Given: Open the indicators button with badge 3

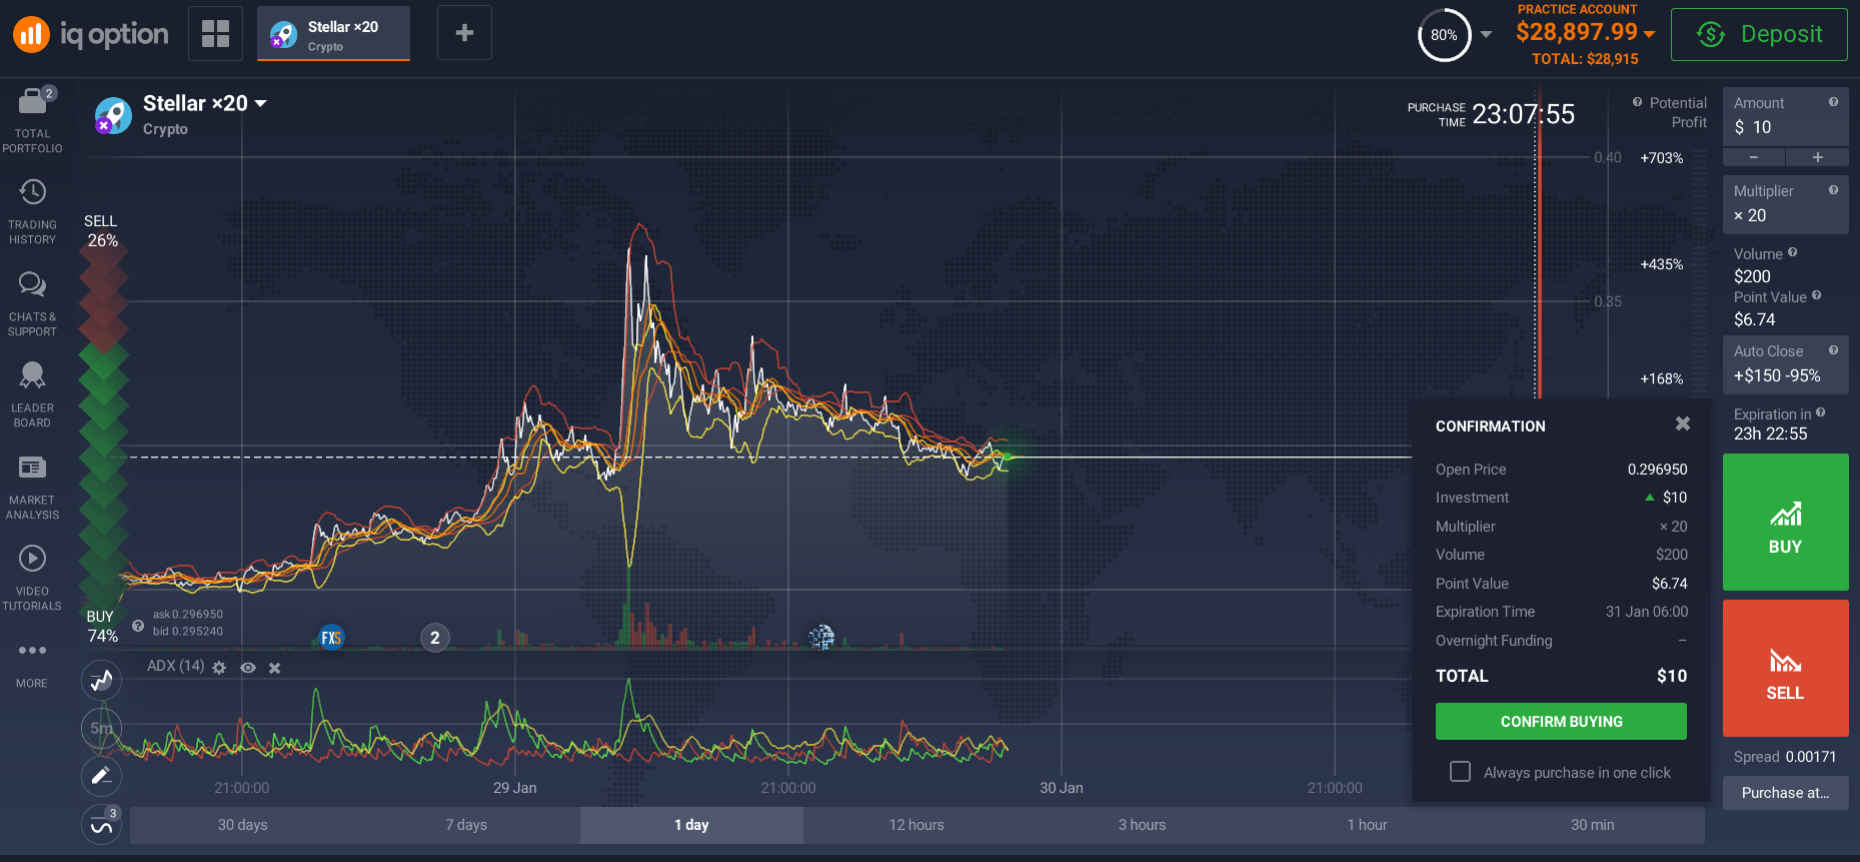Looking at the screenshot, I should 101,824.
